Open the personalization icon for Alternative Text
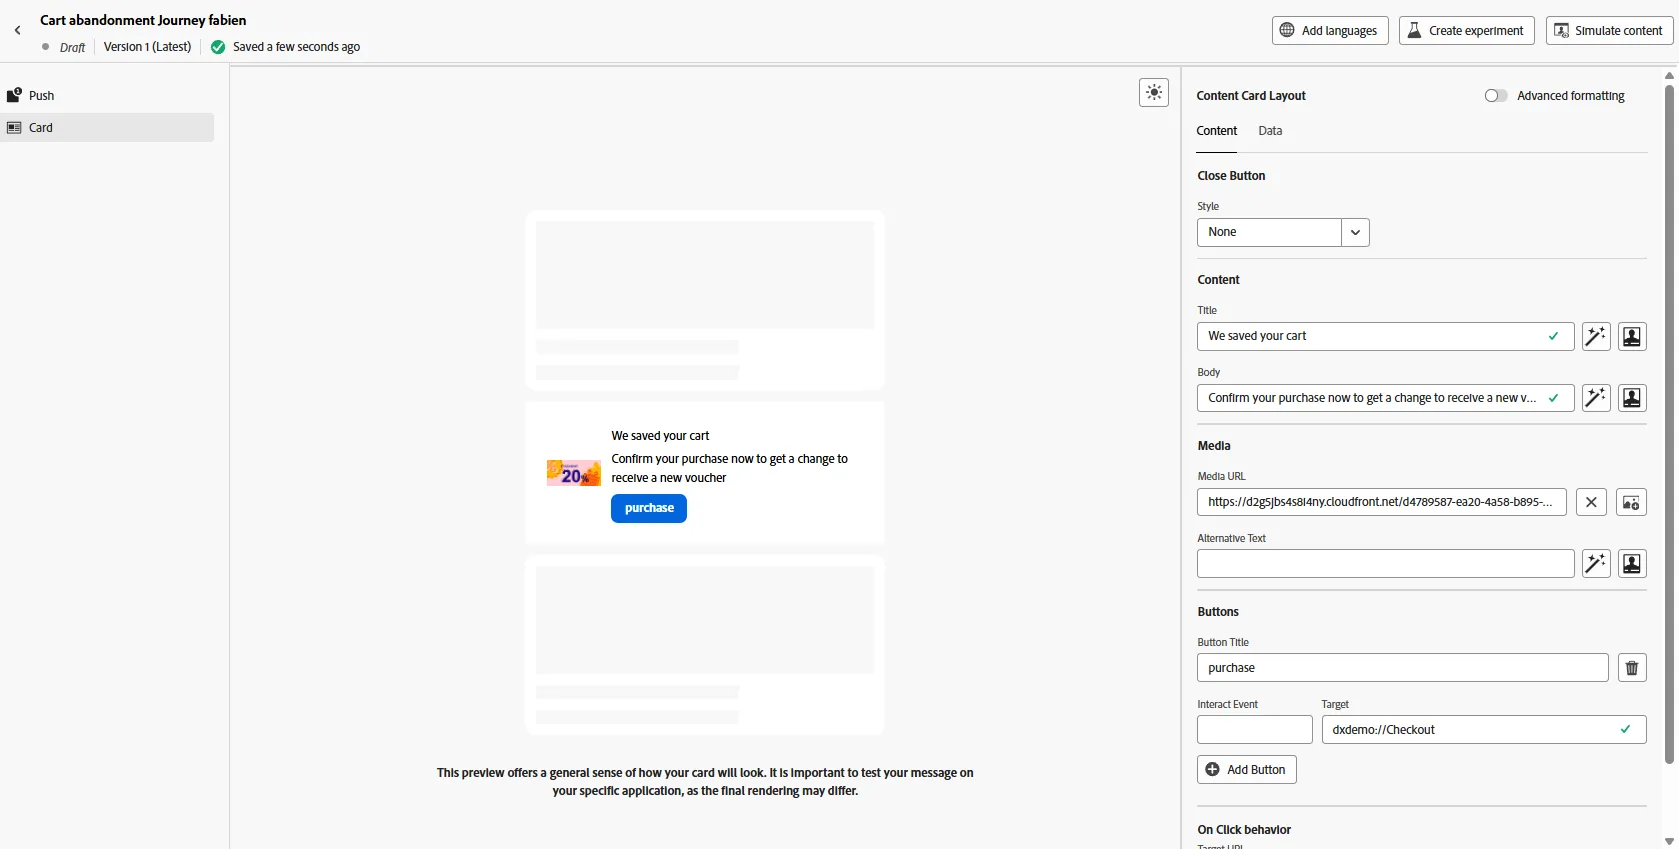 [x=1632, y=564]
